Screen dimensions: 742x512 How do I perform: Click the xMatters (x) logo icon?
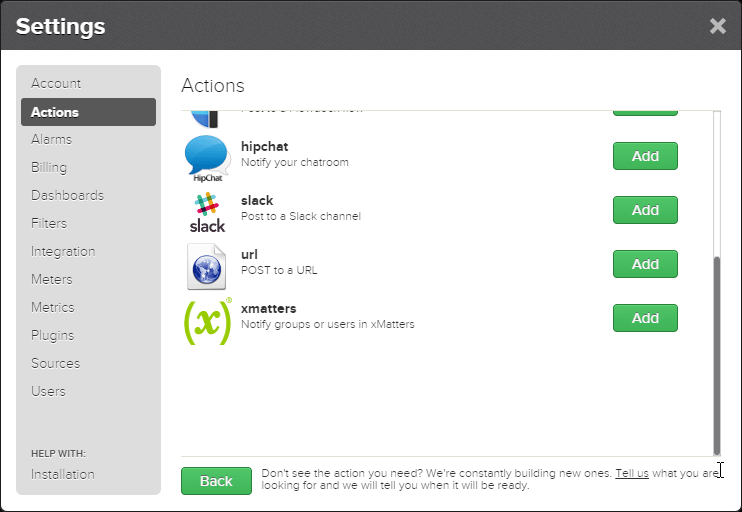click(208, 321)
